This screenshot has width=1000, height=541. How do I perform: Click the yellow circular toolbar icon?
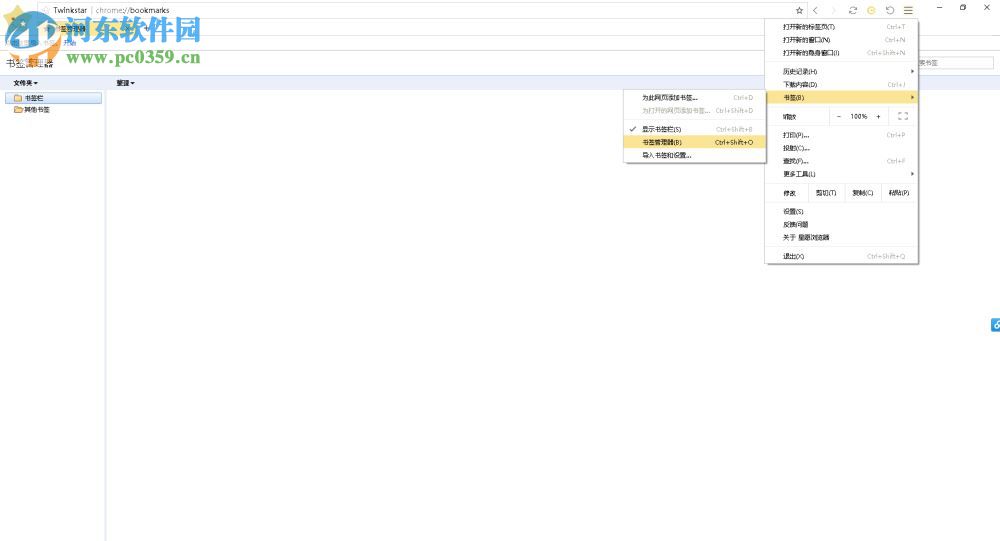pyautogui.click(x=871, y=10)
